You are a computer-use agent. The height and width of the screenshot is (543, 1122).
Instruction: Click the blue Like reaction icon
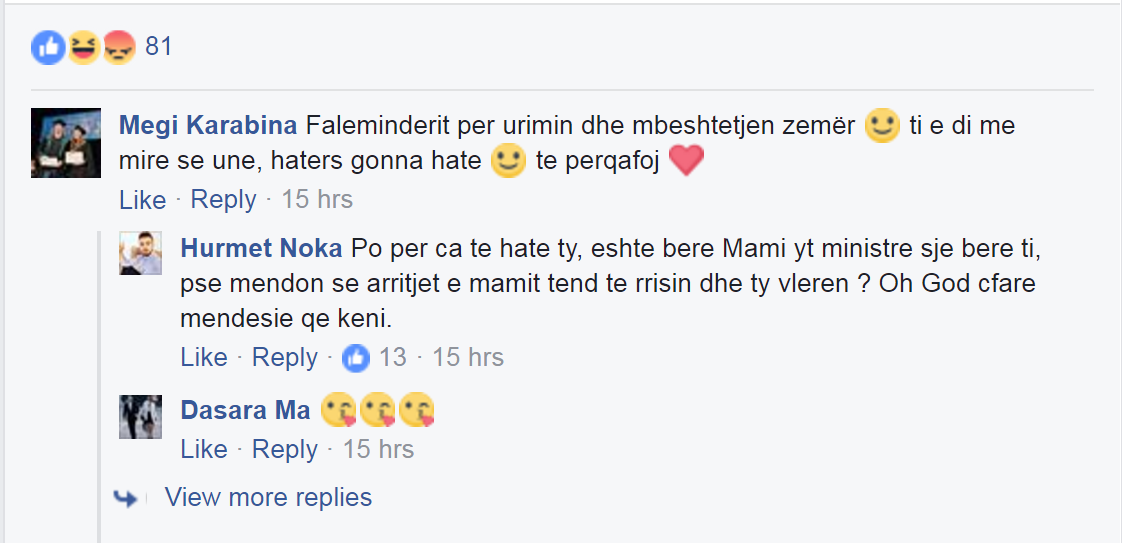coord(48,47)
